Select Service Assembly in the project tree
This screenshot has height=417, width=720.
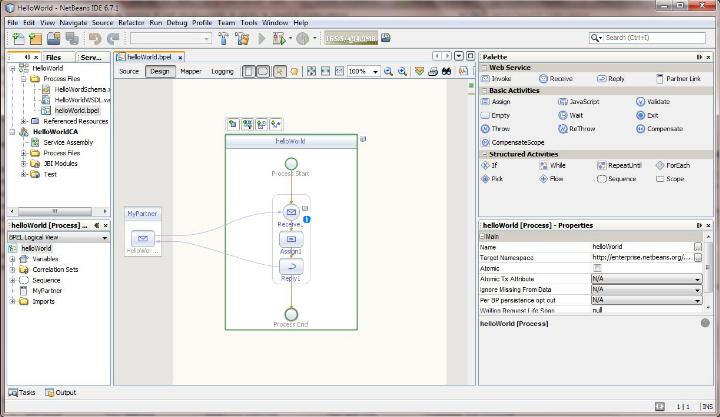point(68,142)
